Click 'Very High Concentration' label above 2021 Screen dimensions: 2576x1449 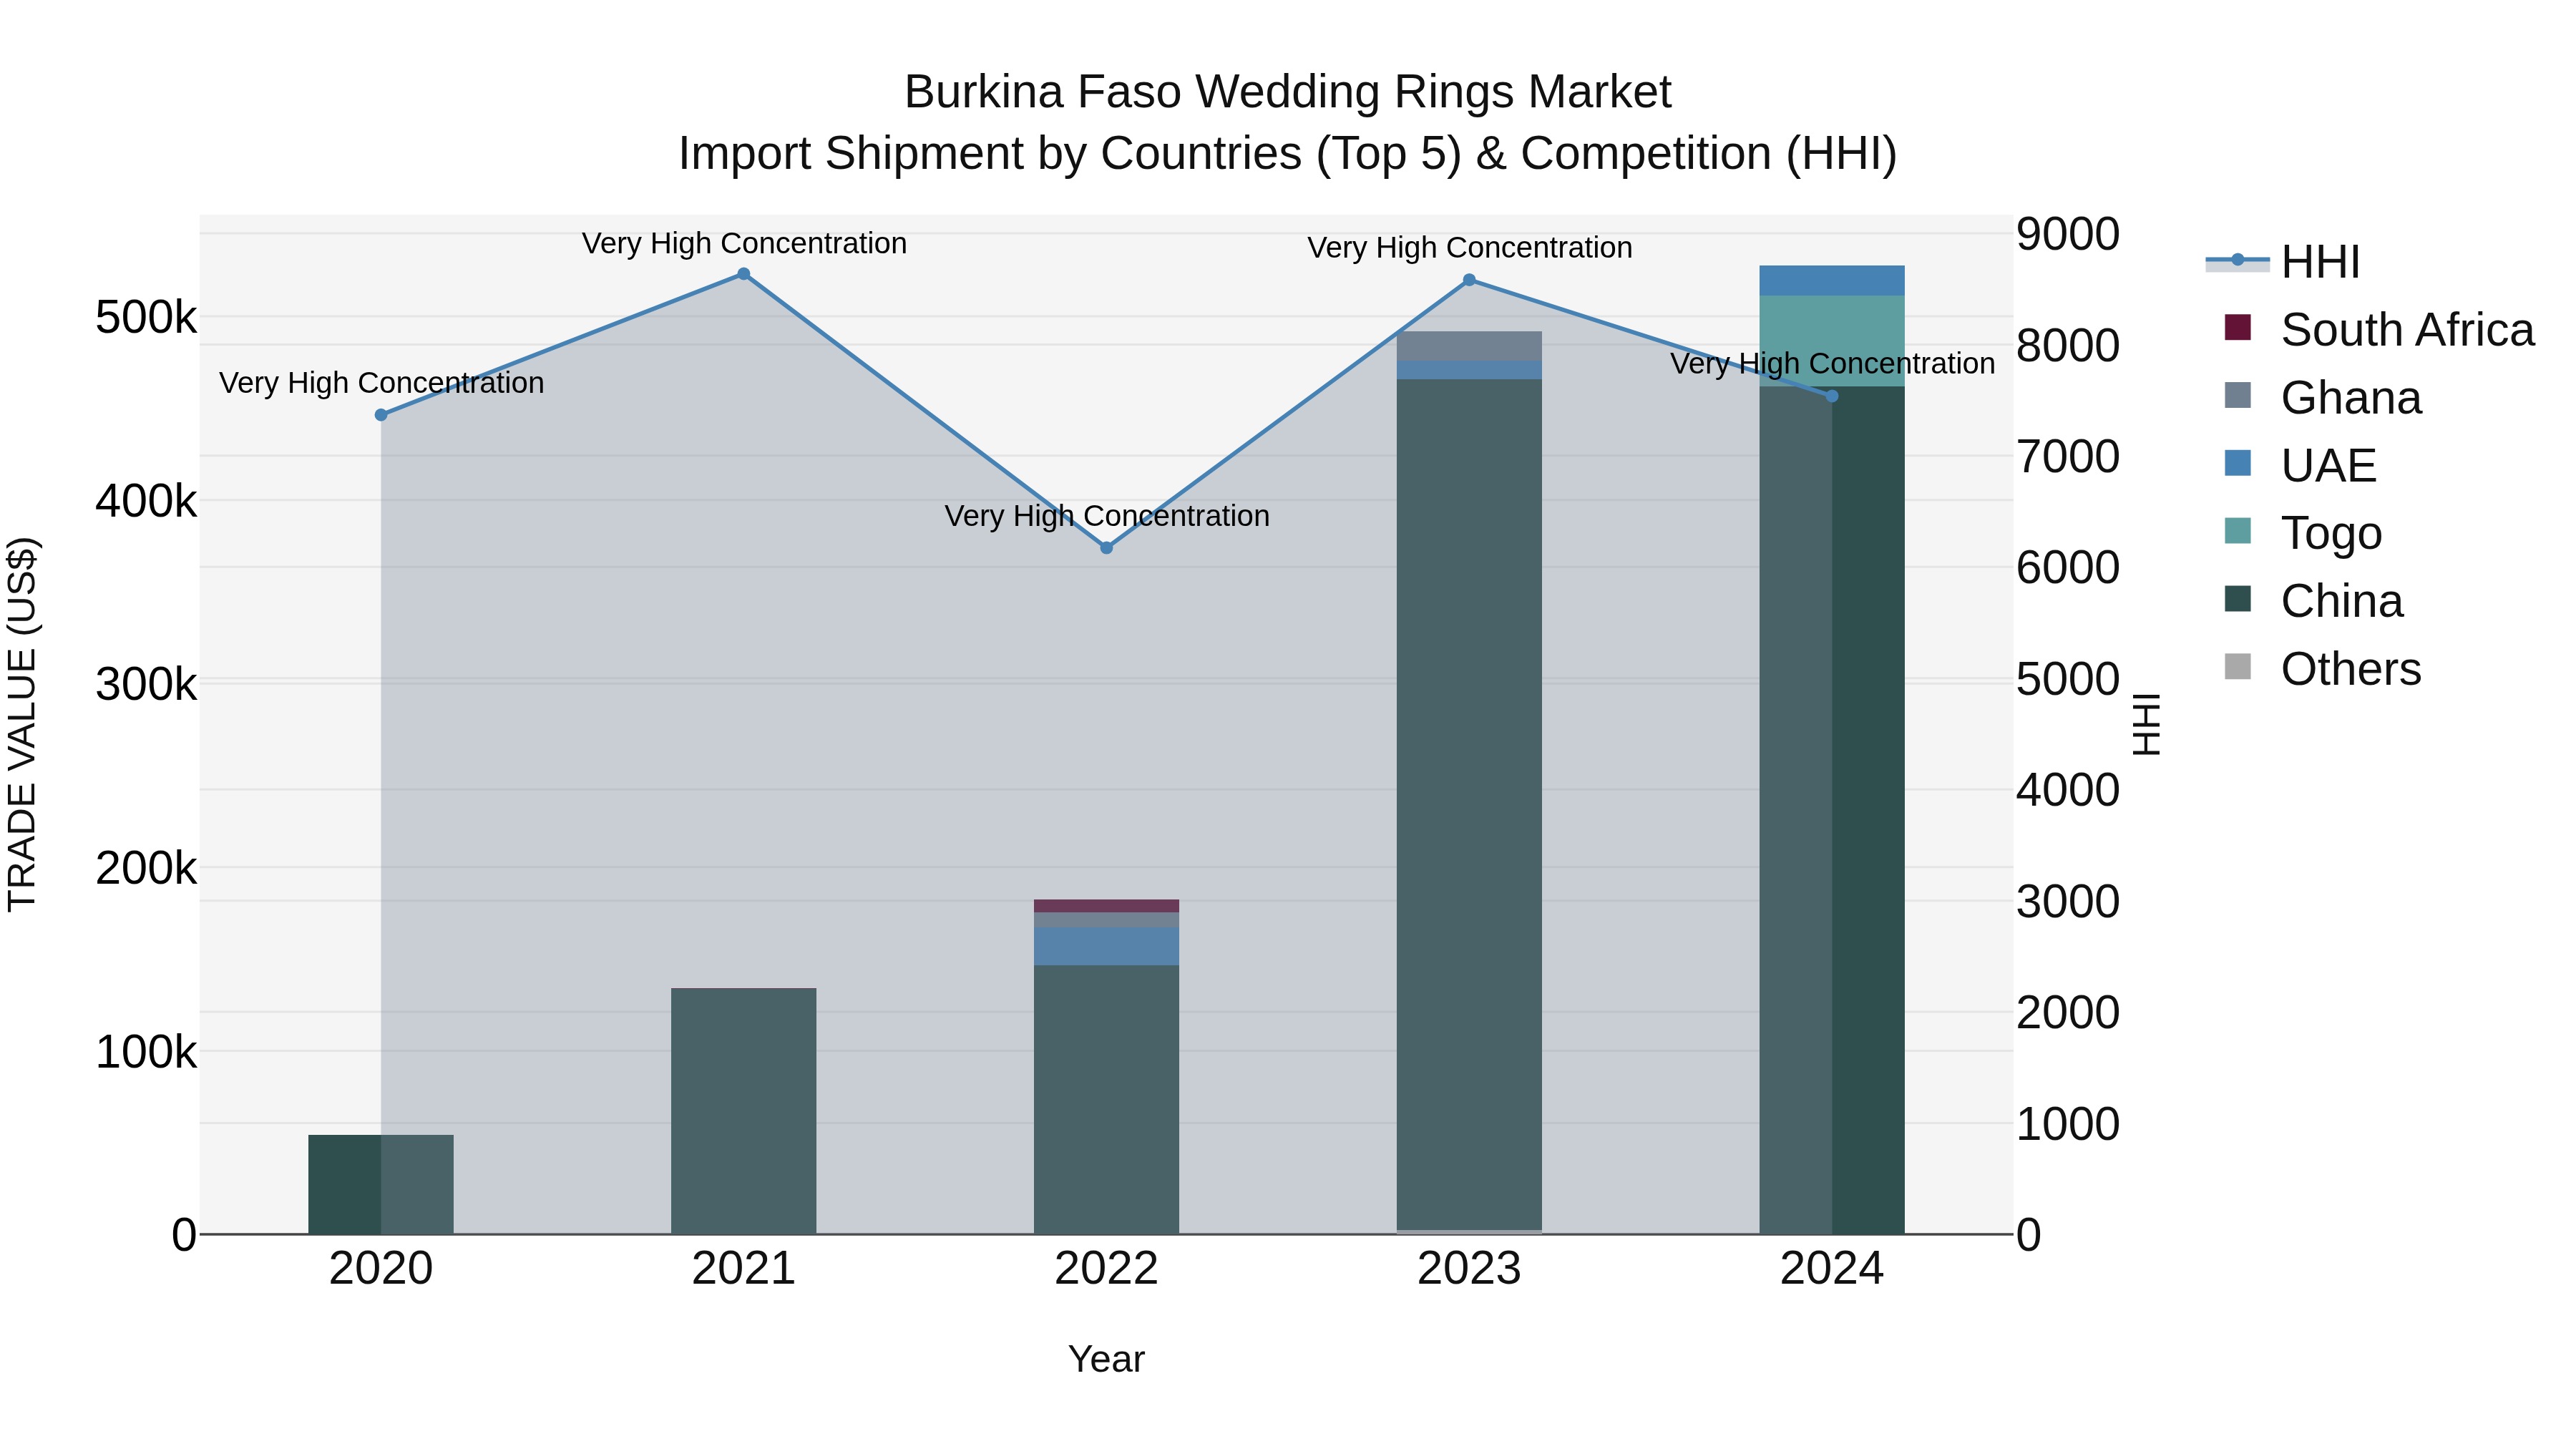(744, 243)
